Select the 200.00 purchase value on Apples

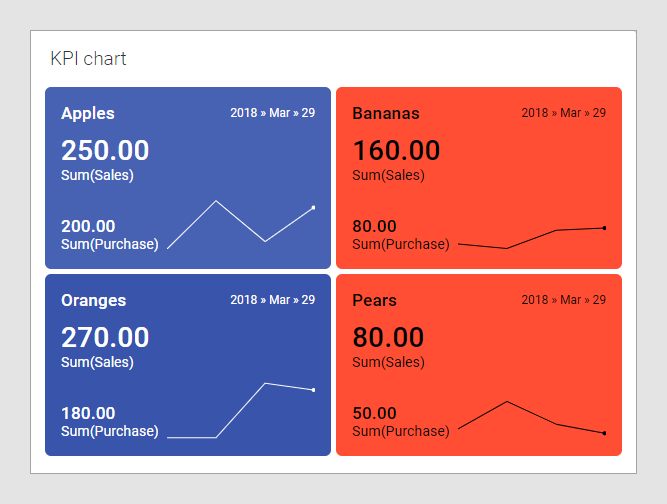coord(88,226)
